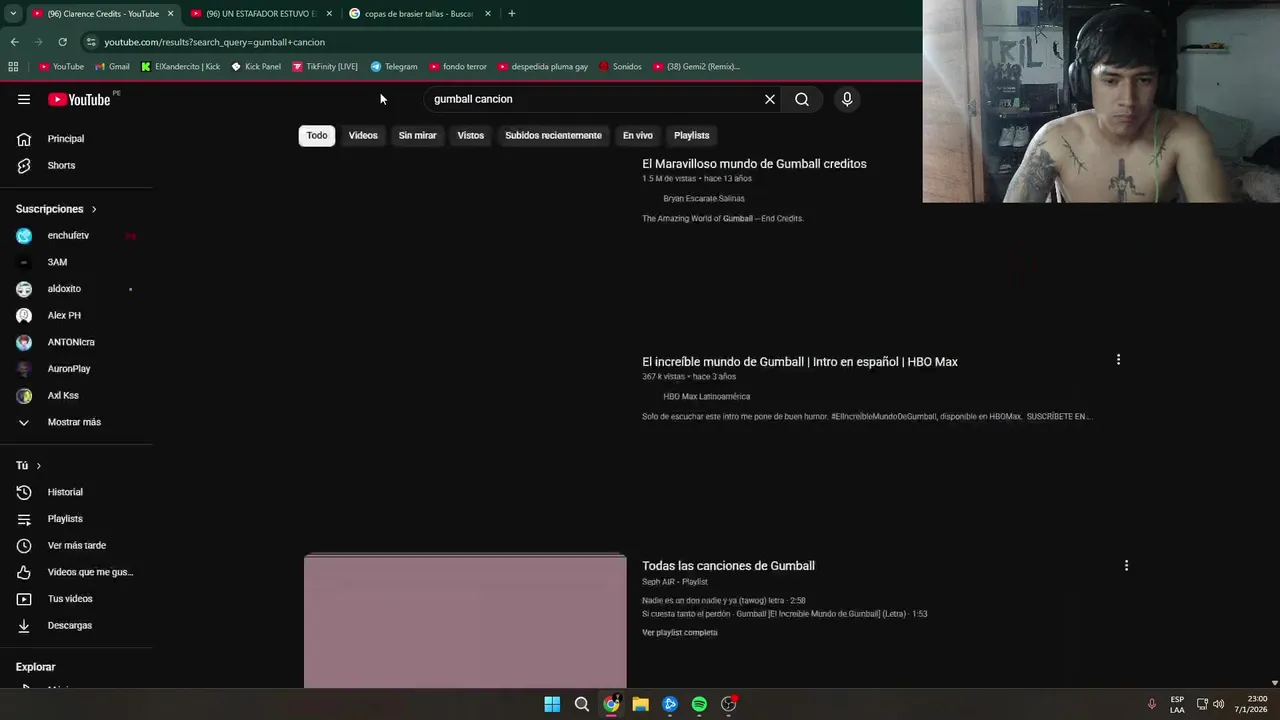
Task: Expand the Suscripciones section
Action: [56, 209]
